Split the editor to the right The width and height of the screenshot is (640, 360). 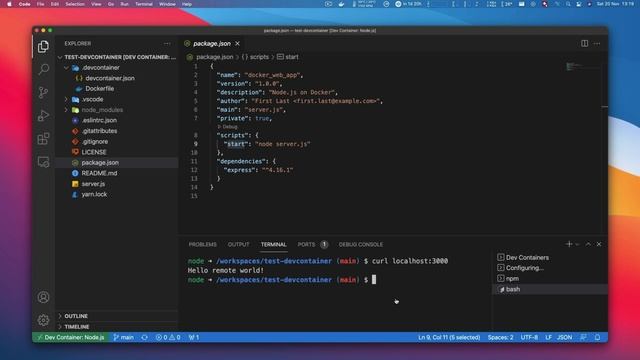tap(584, 43)
